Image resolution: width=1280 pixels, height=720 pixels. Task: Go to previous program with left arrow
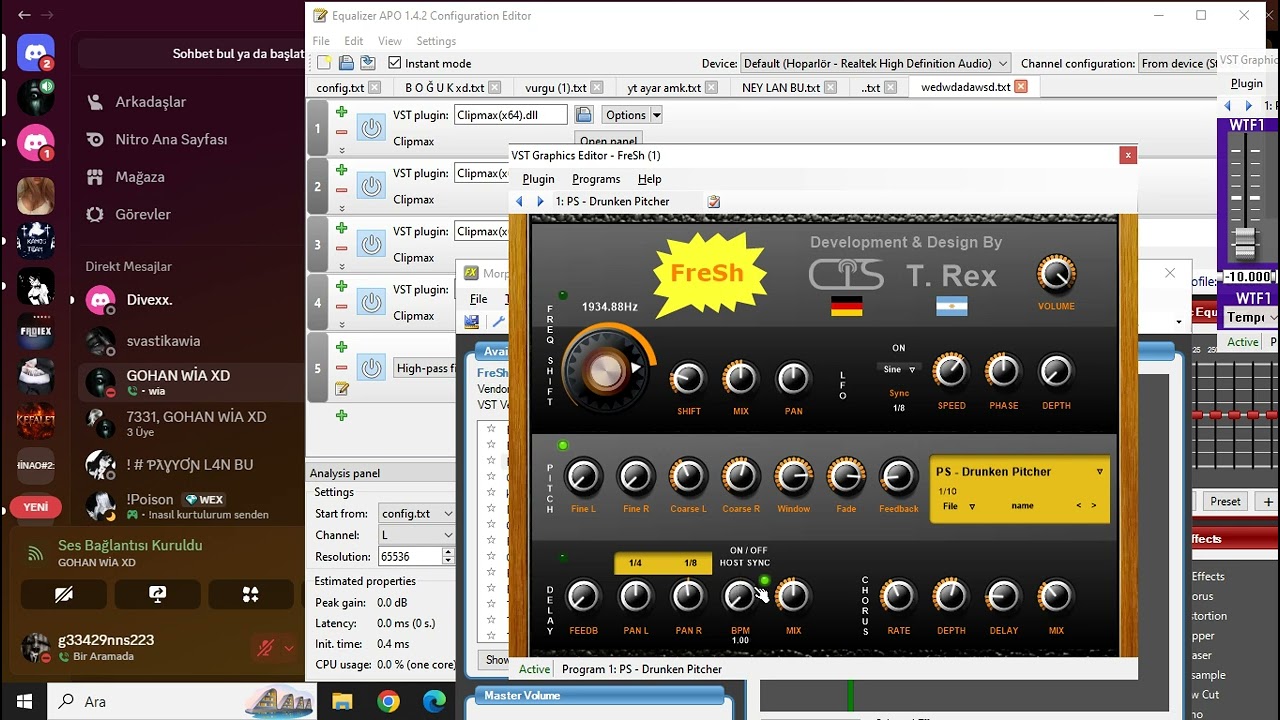point(519,201)
